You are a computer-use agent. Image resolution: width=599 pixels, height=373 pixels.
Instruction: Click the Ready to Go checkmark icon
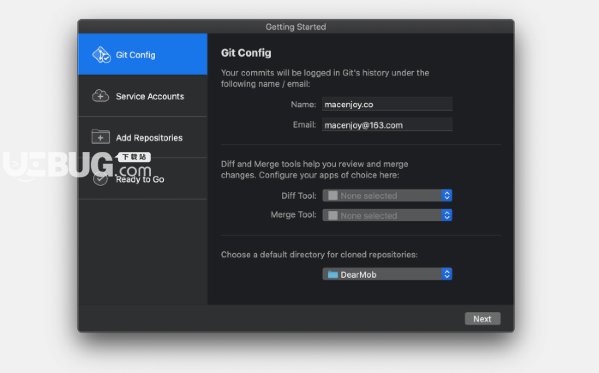(100, 178)
